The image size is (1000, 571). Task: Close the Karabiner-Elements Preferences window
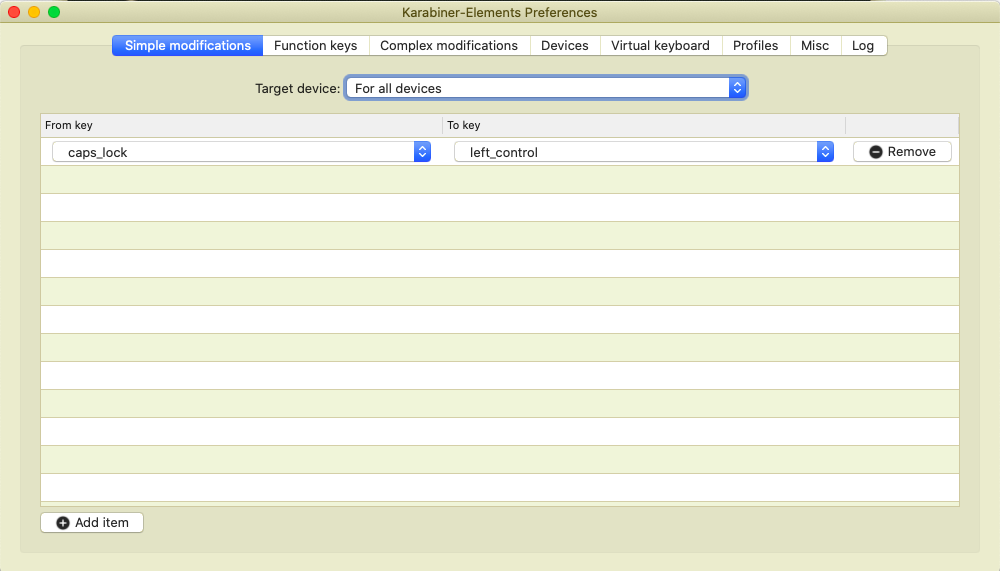(x=14, y=12)
